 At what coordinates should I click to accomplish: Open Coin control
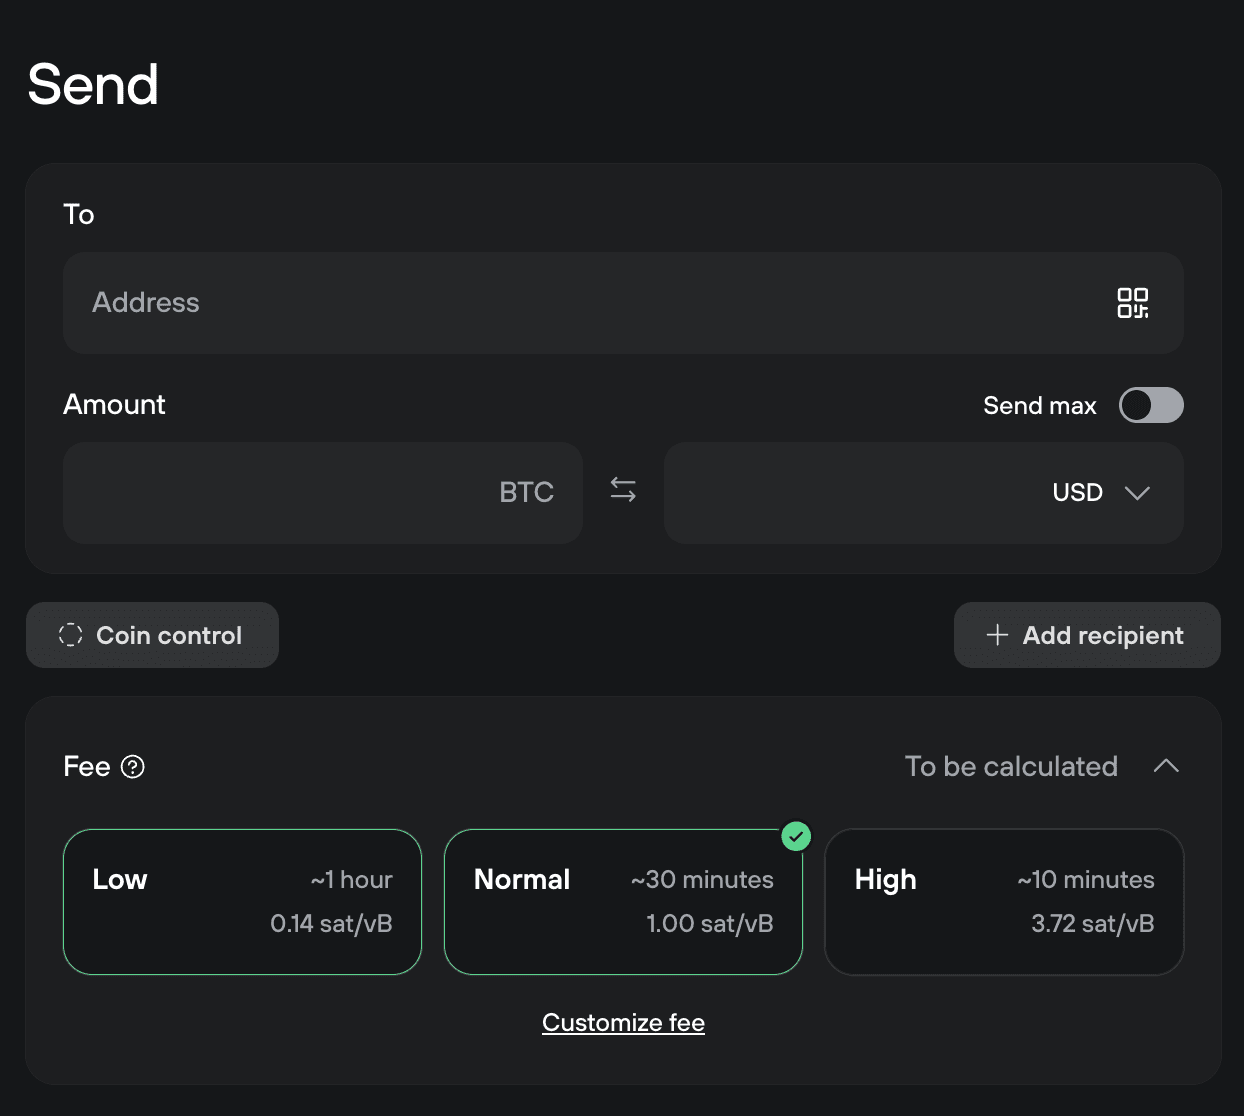[x=152, y=634]
